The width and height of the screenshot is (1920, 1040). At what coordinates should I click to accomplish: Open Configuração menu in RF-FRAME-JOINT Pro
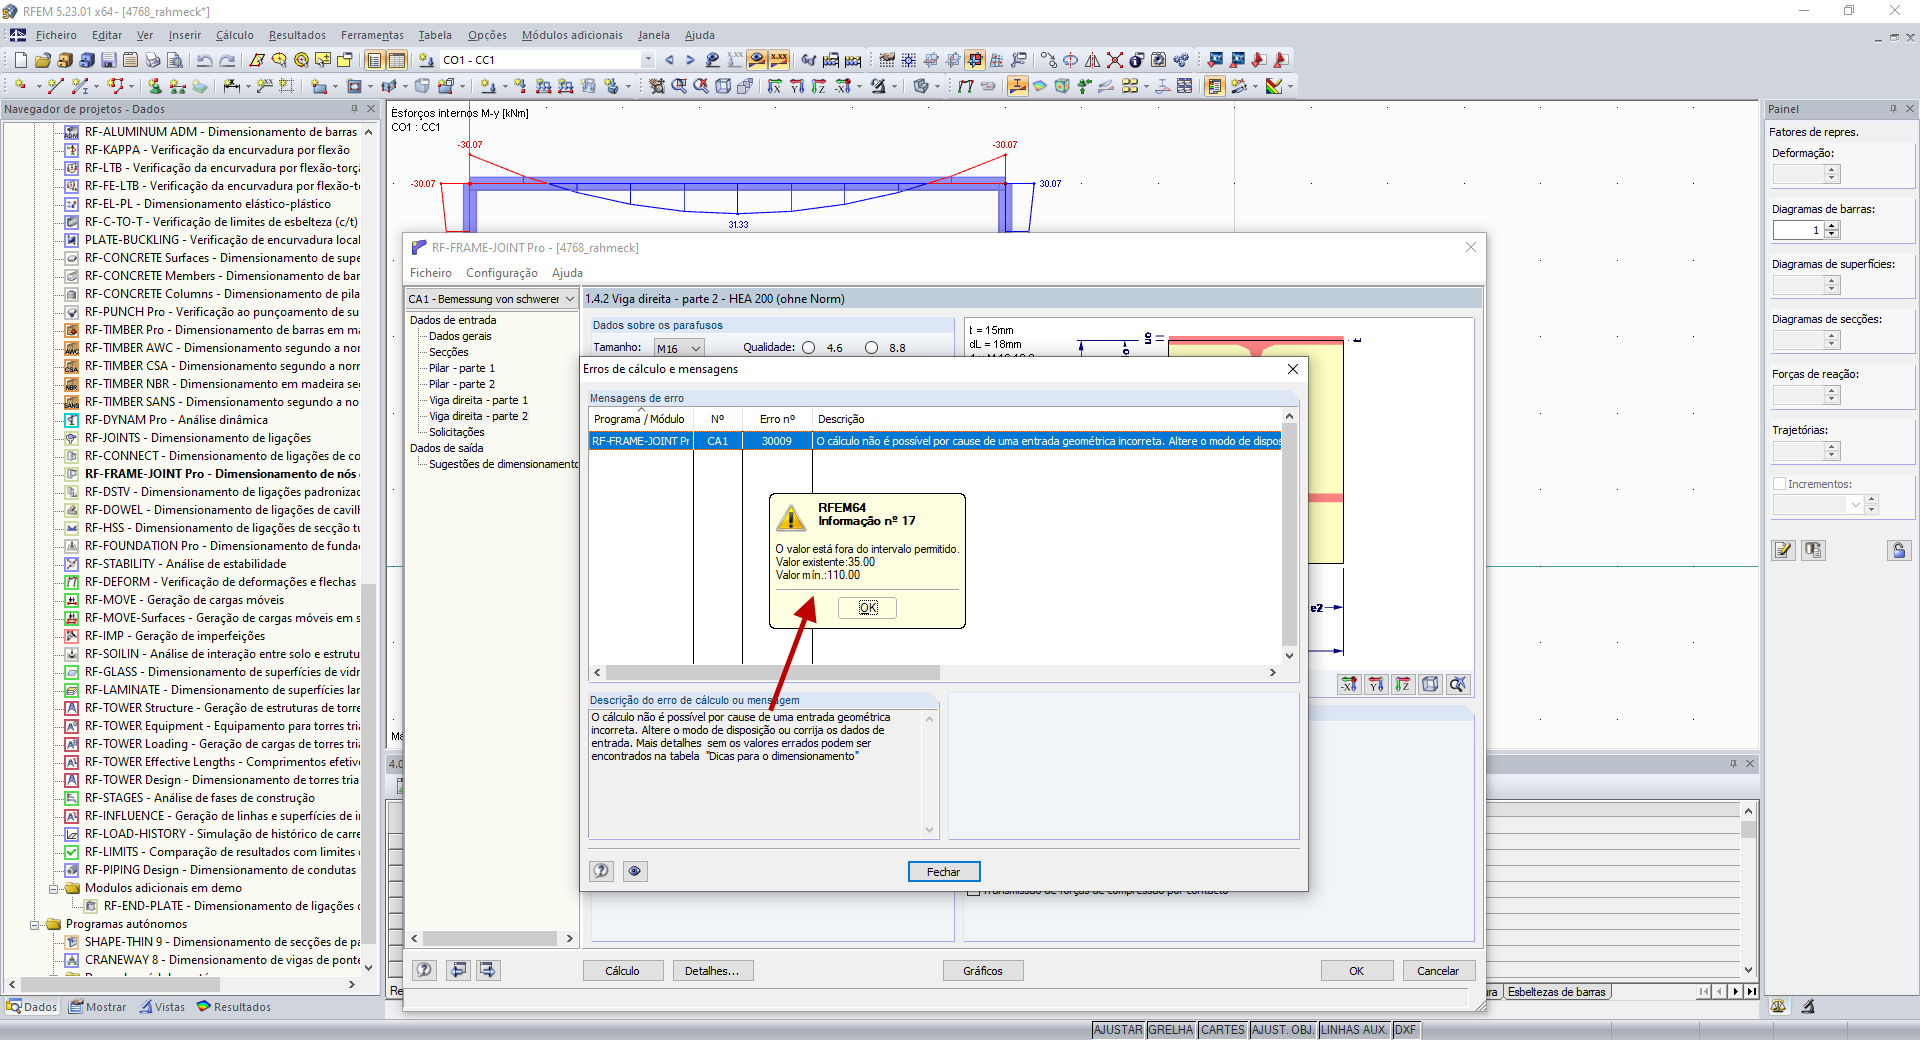point(502,273)
